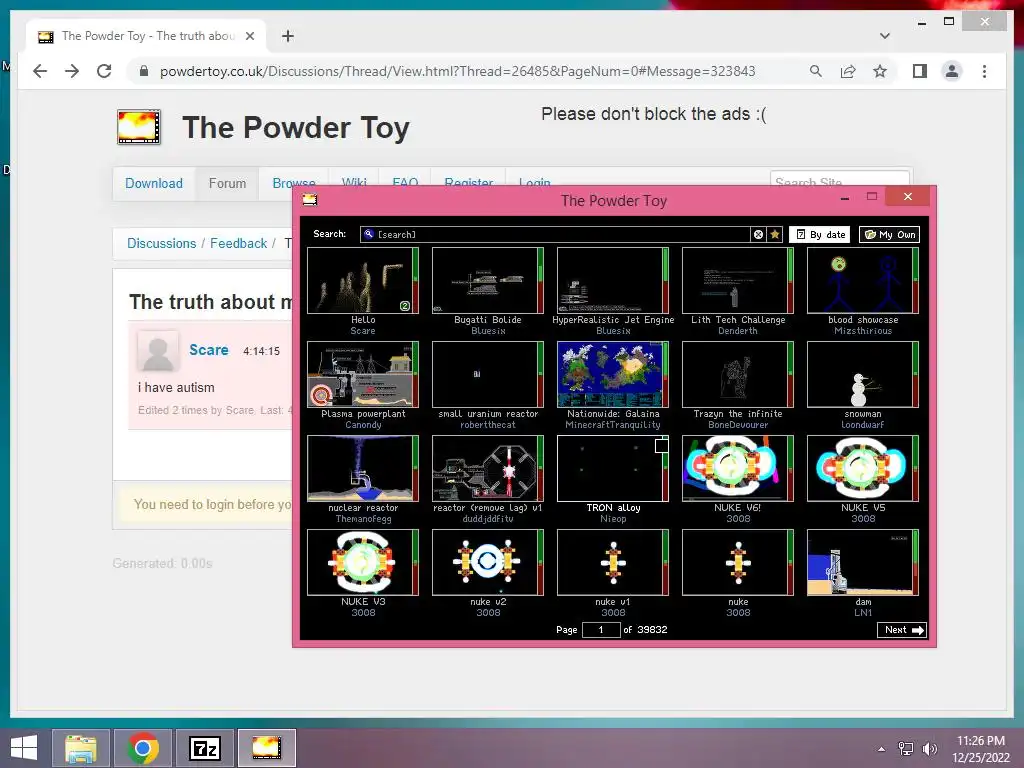1024x768 pixels.
Task: Open the Browse tab on website
Action: coord(294,184)
